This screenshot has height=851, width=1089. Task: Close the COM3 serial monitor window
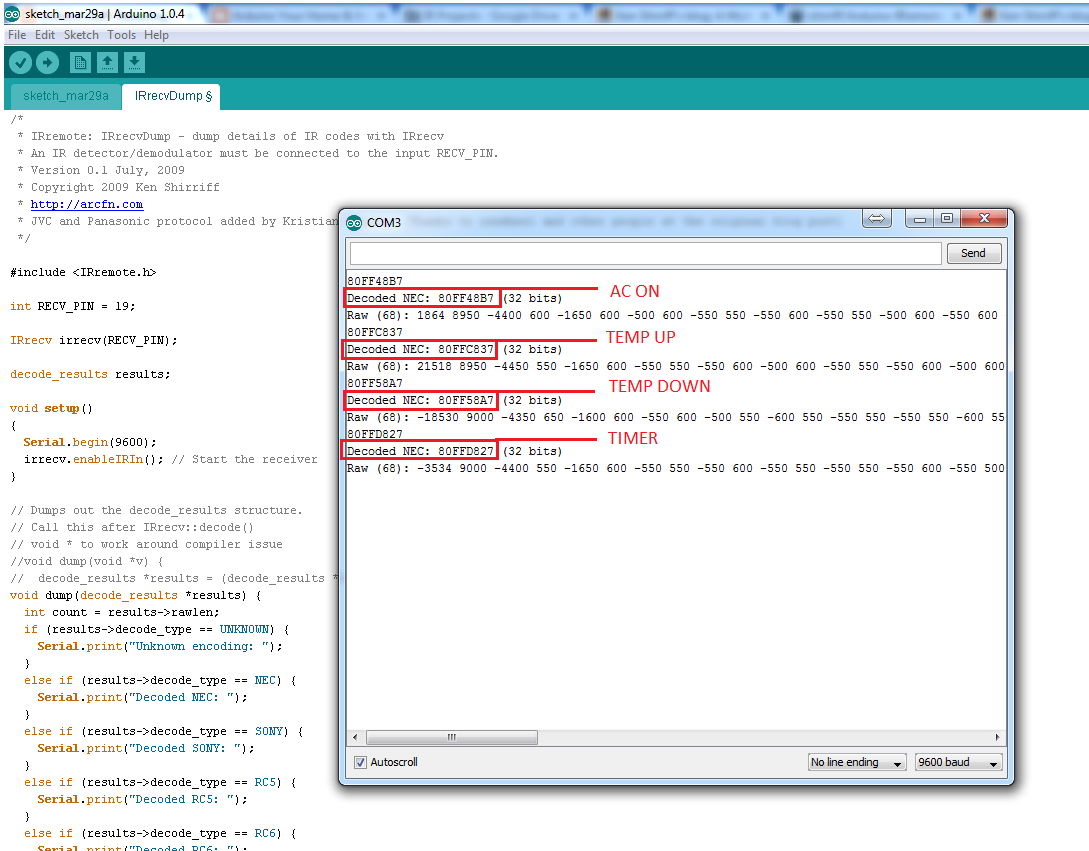[x=983, y=219]
